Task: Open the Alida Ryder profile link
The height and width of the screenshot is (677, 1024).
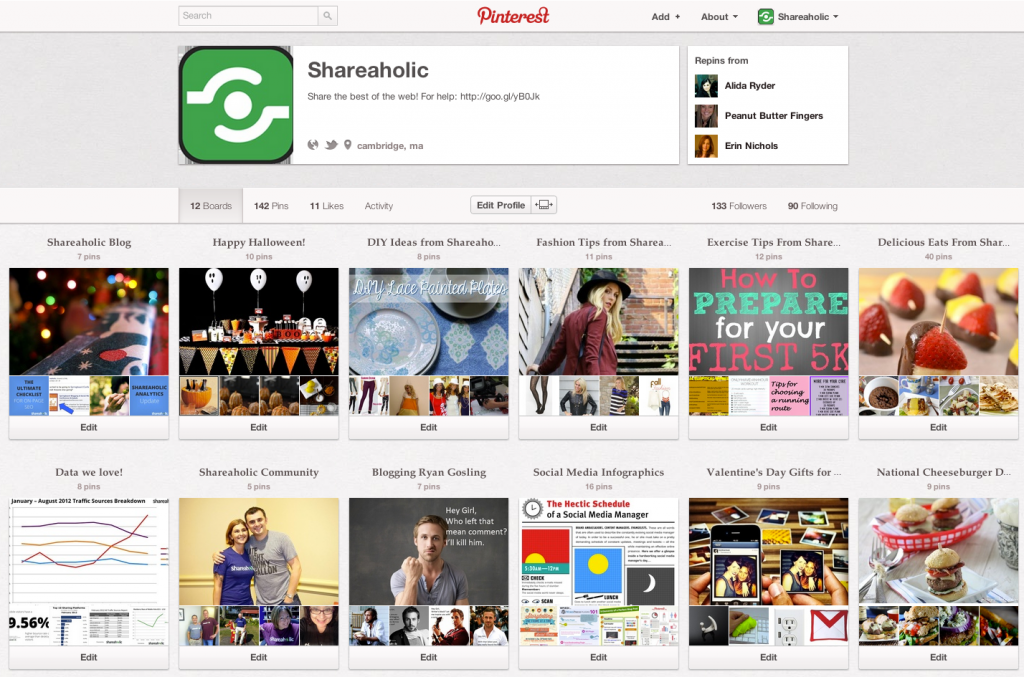Action: click(750, 86)
